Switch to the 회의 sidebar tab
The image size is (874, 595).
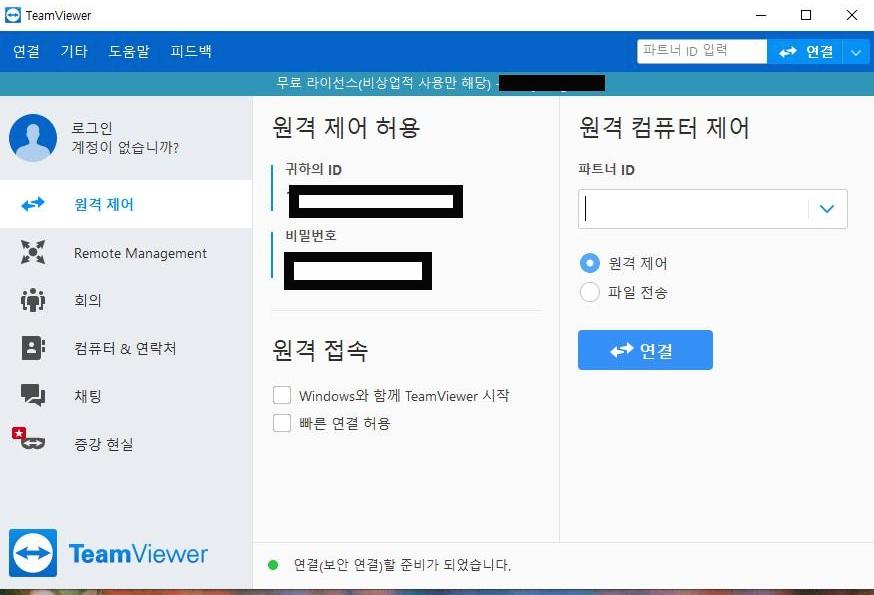tap(126, 300)
